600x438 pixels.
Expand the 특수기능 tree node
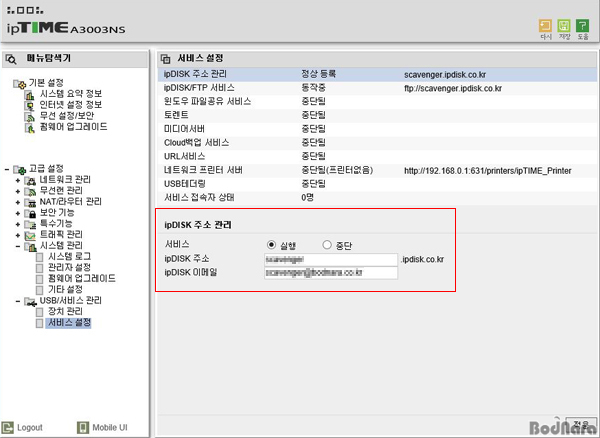click(x=18, y=224)
